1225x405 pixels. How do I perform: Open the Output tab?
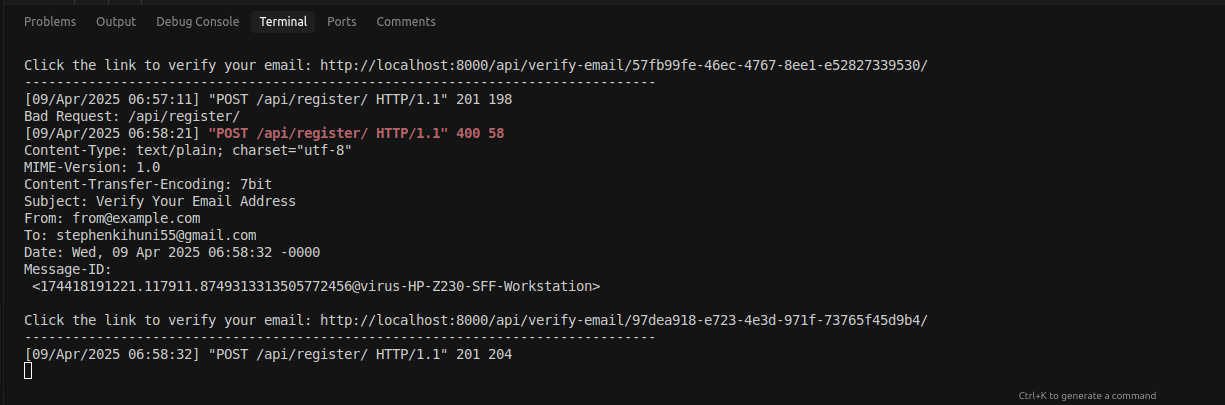(116, 21)
